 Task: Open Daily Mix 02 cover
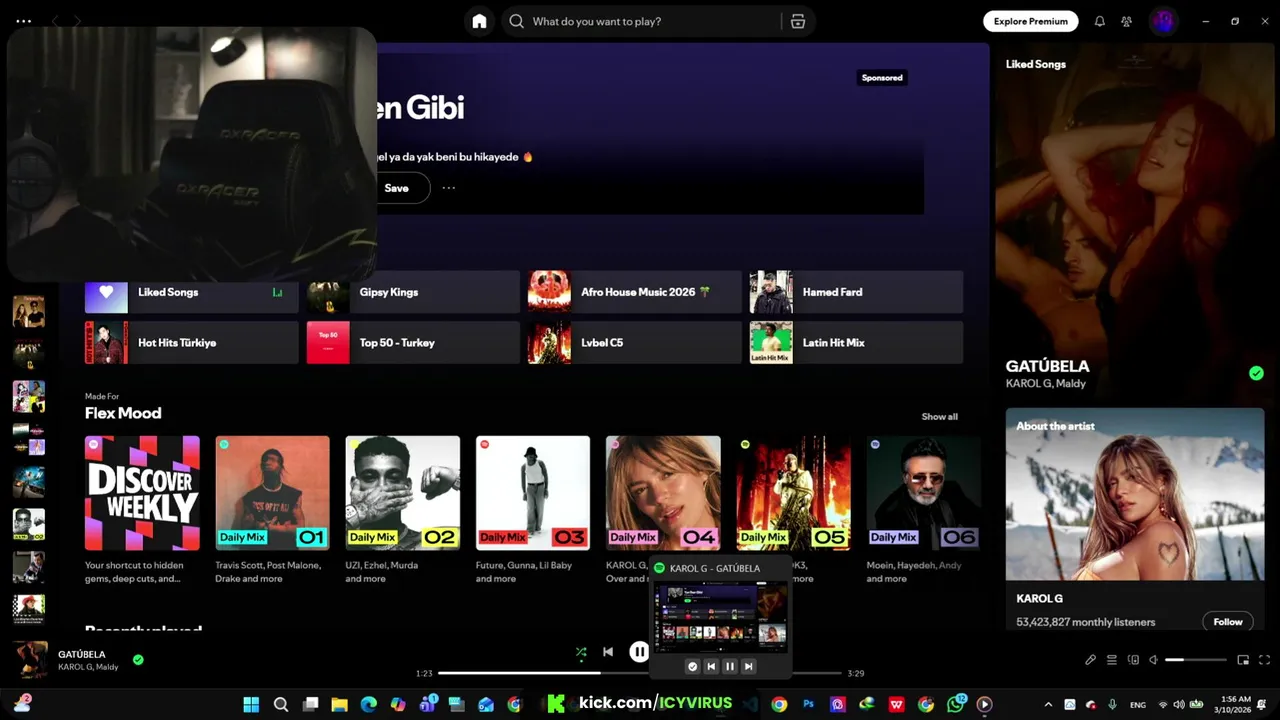tap(403, 493)
